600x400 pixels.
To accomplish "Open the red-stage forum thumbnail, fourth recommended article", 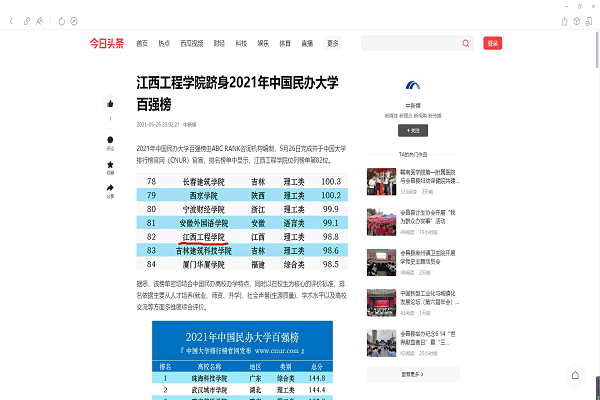I will point(382,303).
